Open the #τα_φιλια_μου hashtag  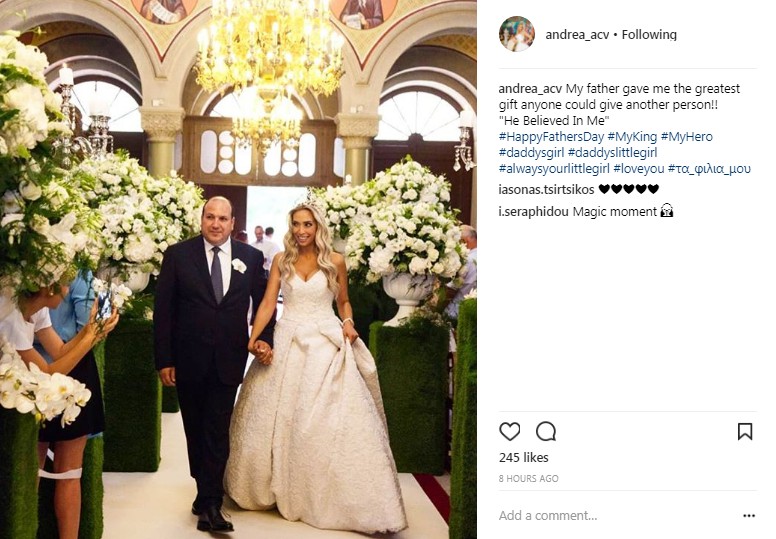click(709, 169)
